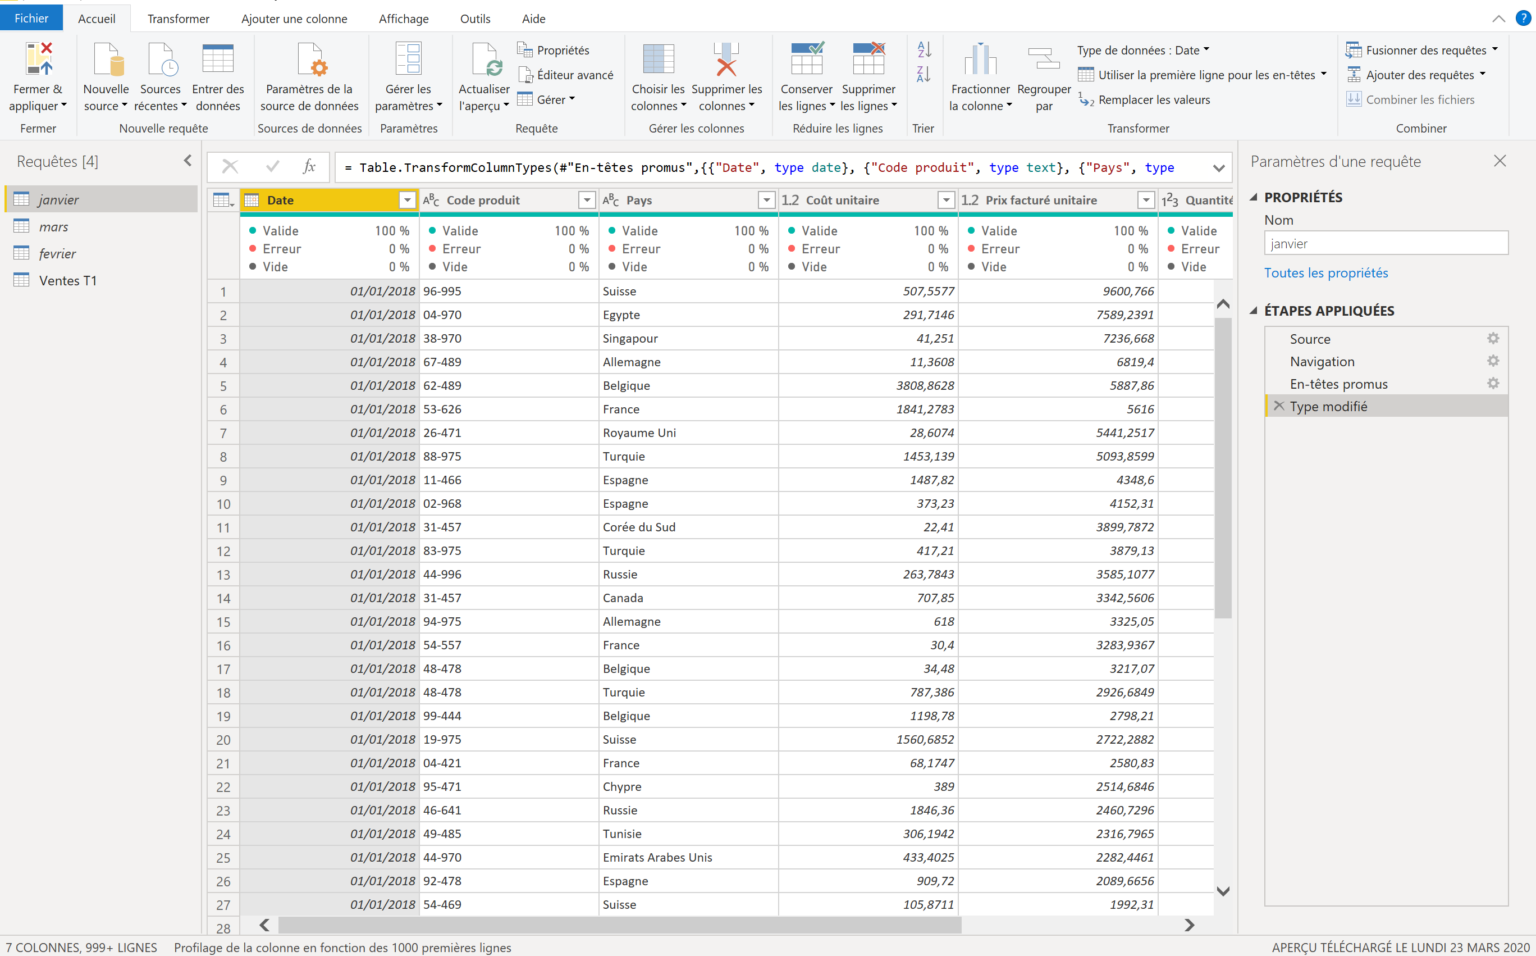The width and height of the screenshot is (1536, 956).
Task: Click the Nom input field
Action: pyautogui.click(x=1386, y=243)
